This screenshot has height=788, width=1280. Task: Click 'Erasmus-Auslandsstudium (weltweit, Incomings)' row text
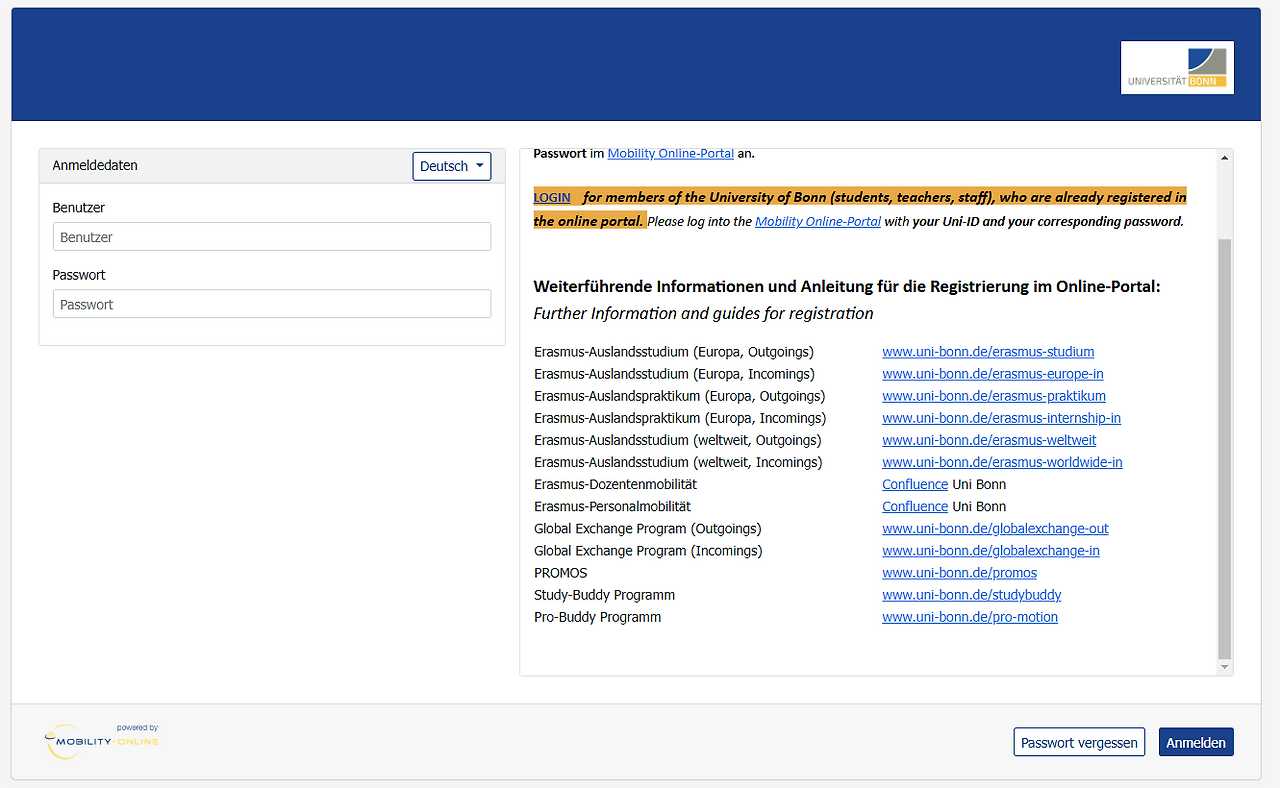coord(678,462)
